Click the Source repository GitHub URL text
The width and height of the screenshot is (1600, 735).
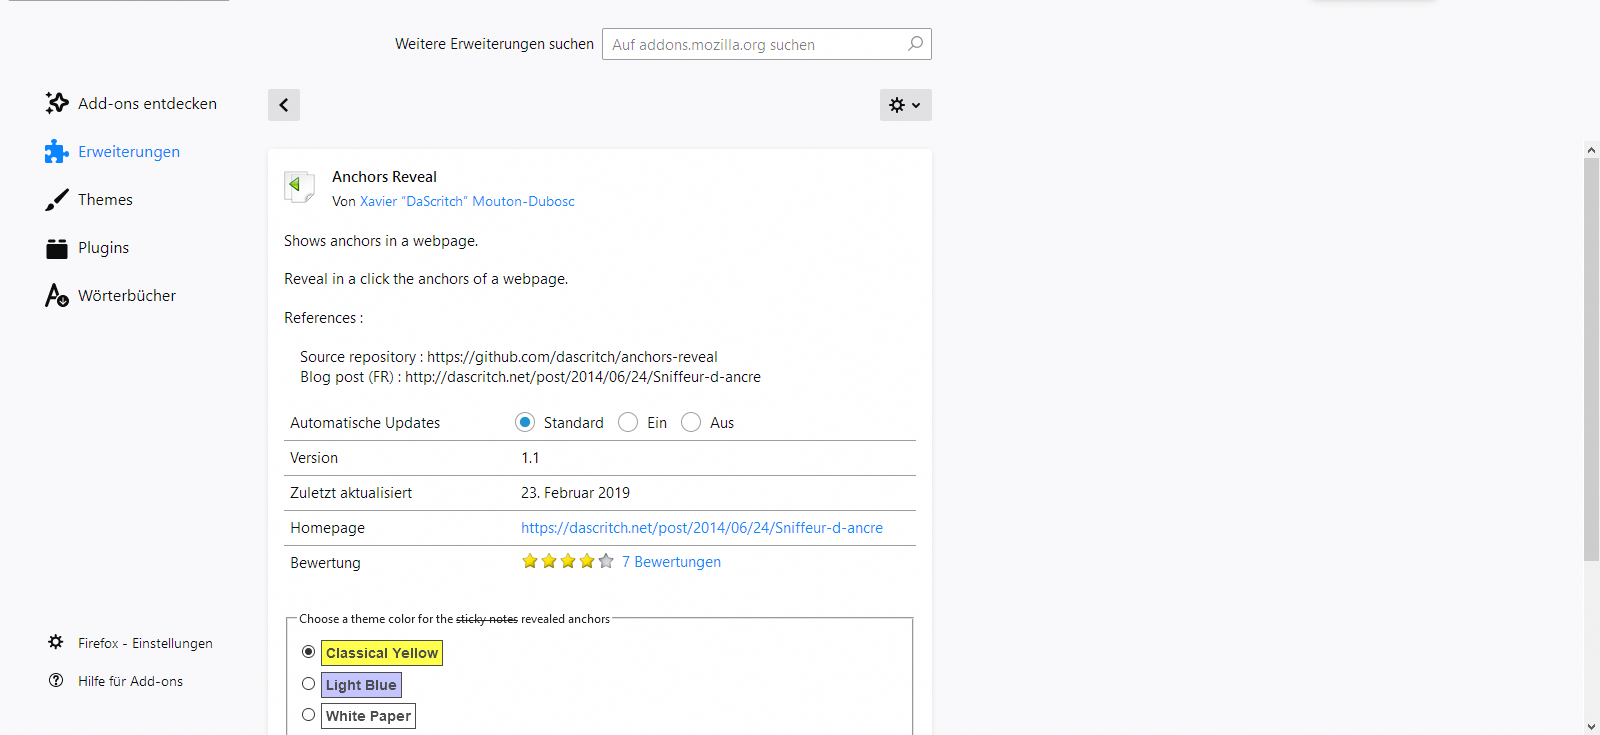(x=572, y=357)
